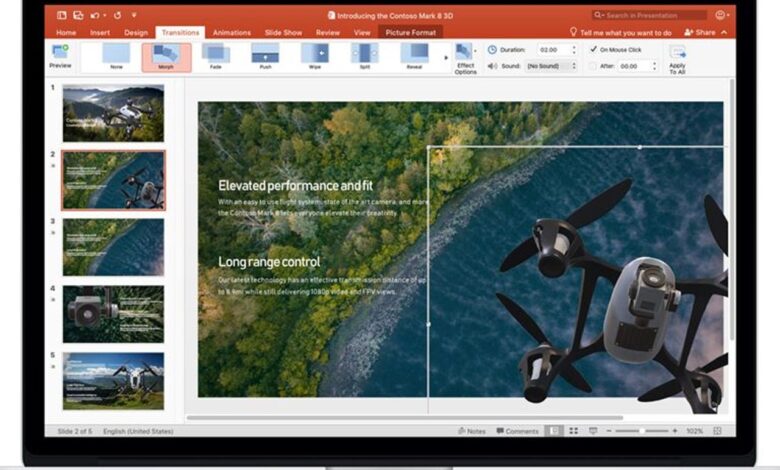Apply the Split transition

coord(365,56)
